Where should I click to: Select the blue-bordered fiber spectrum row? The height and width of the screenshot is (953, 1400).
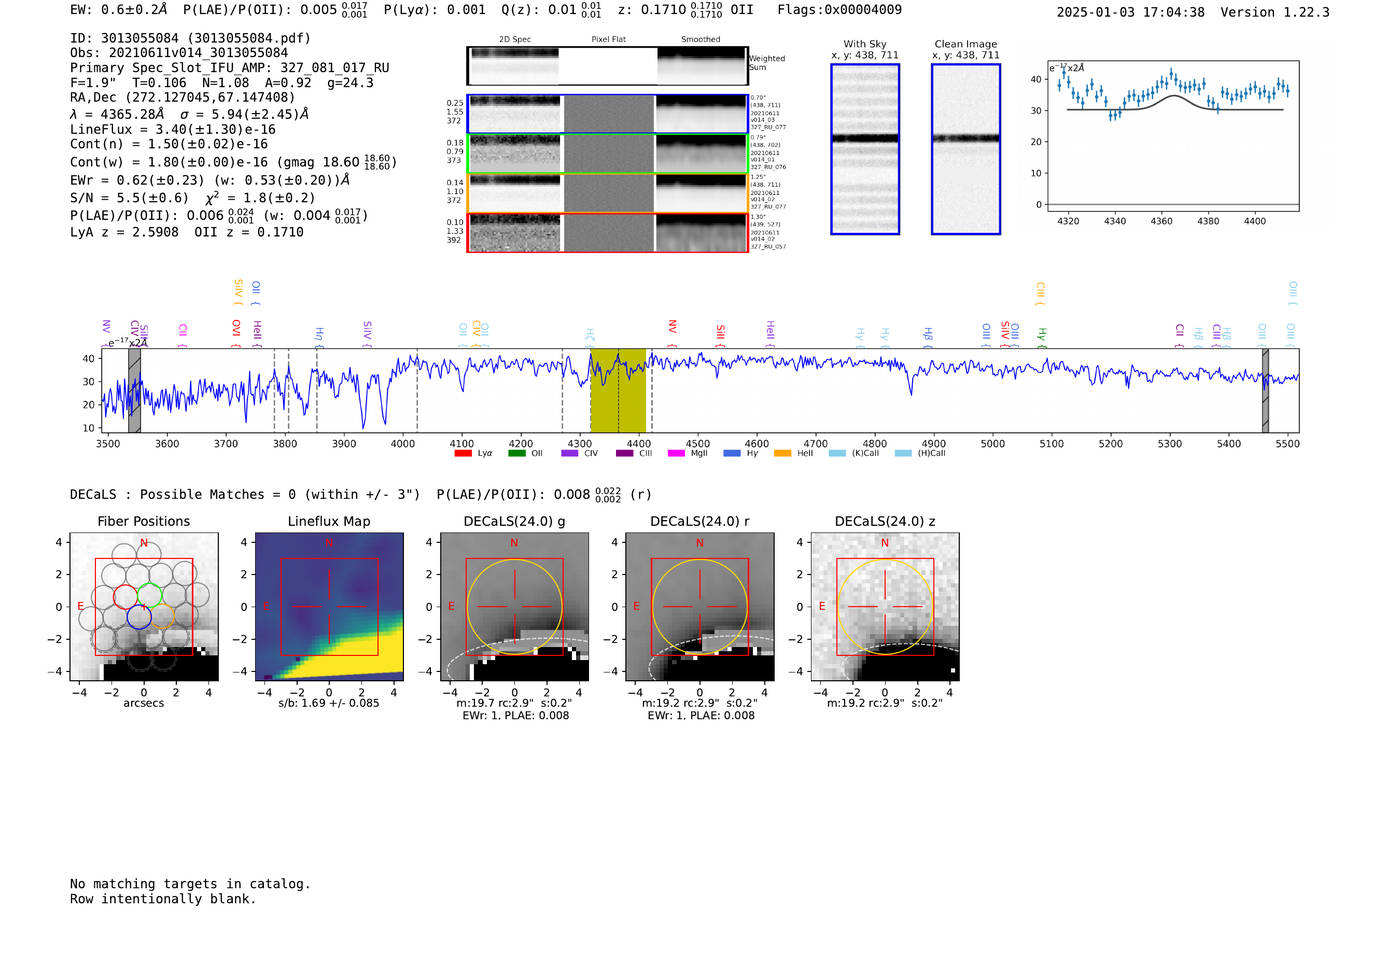[607, 114]
